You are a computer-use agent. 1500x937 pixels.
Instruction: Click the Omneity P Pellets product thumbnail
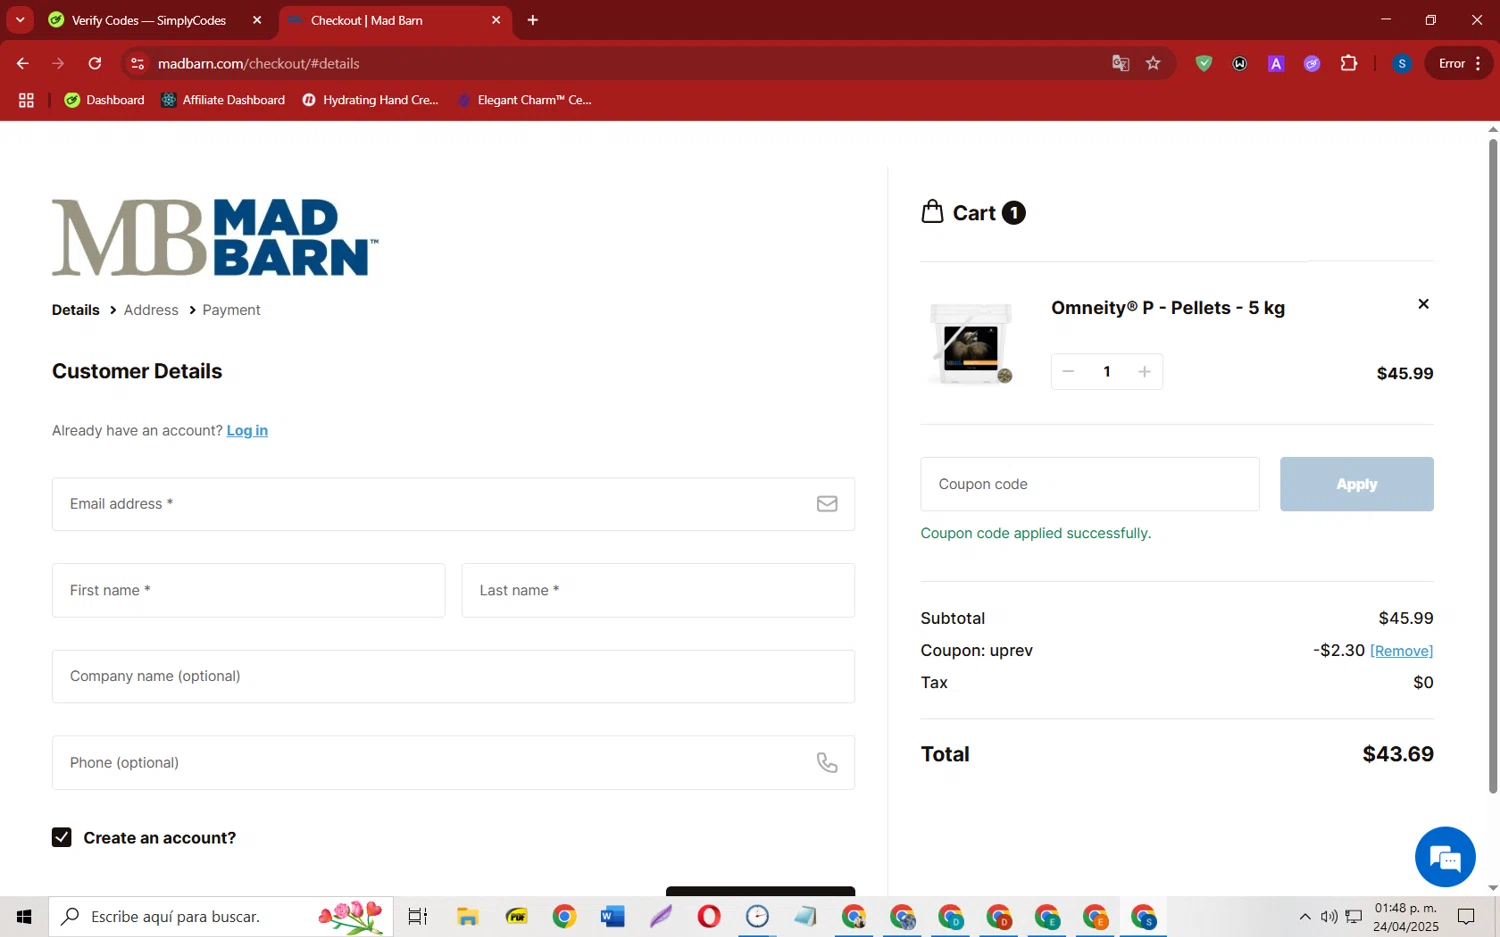coord(970,344)
